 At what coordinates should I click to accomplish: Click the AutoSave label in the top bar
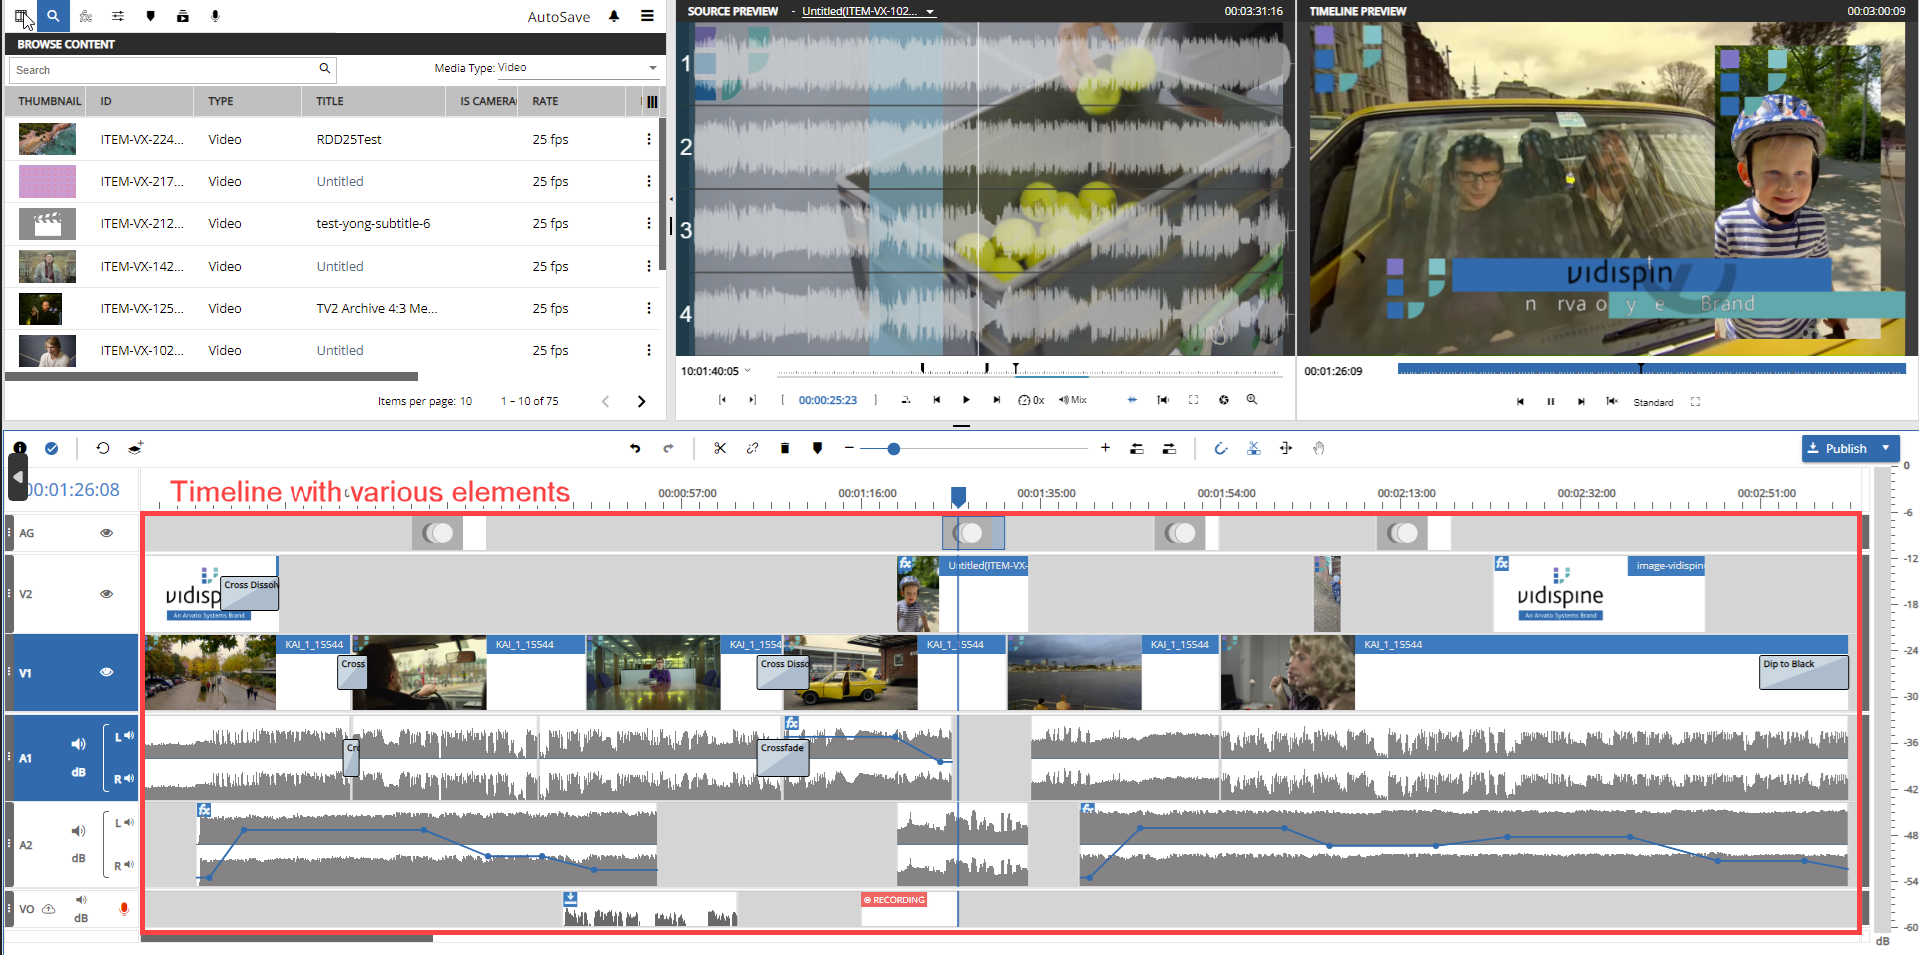point(559,16)
